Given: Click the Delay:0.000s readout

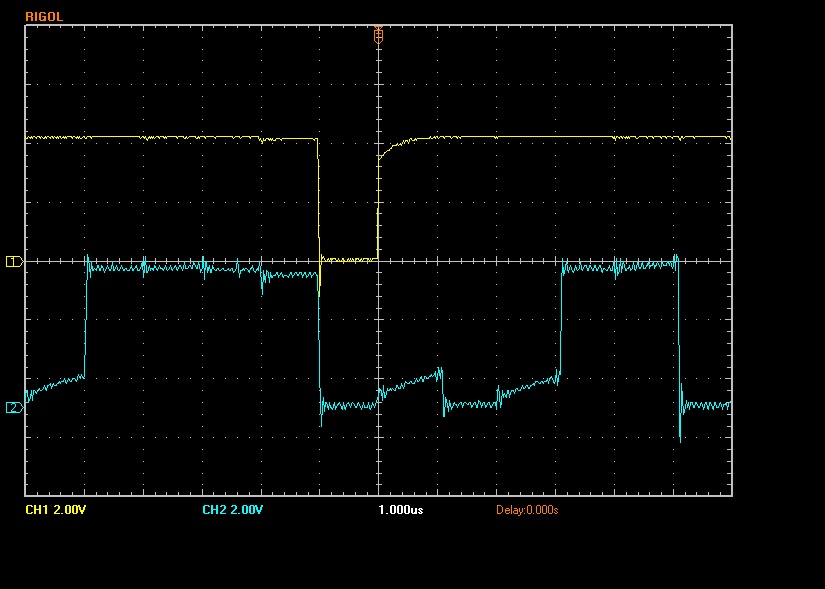Looking at the screenshot, I should 526,510.
